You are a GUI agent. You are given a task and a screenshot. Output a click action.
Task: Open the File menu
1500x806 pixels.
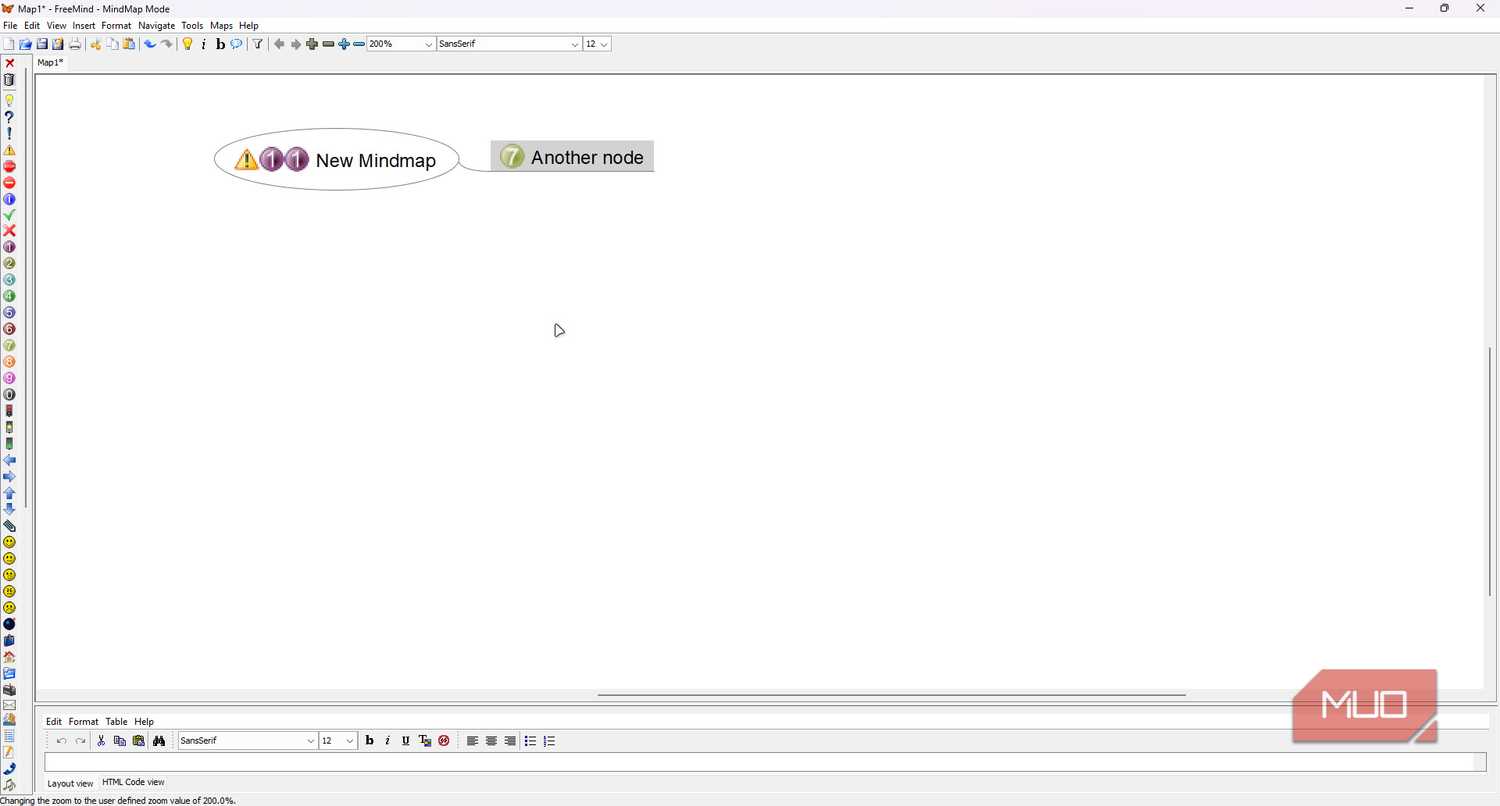tap(10, 25)
